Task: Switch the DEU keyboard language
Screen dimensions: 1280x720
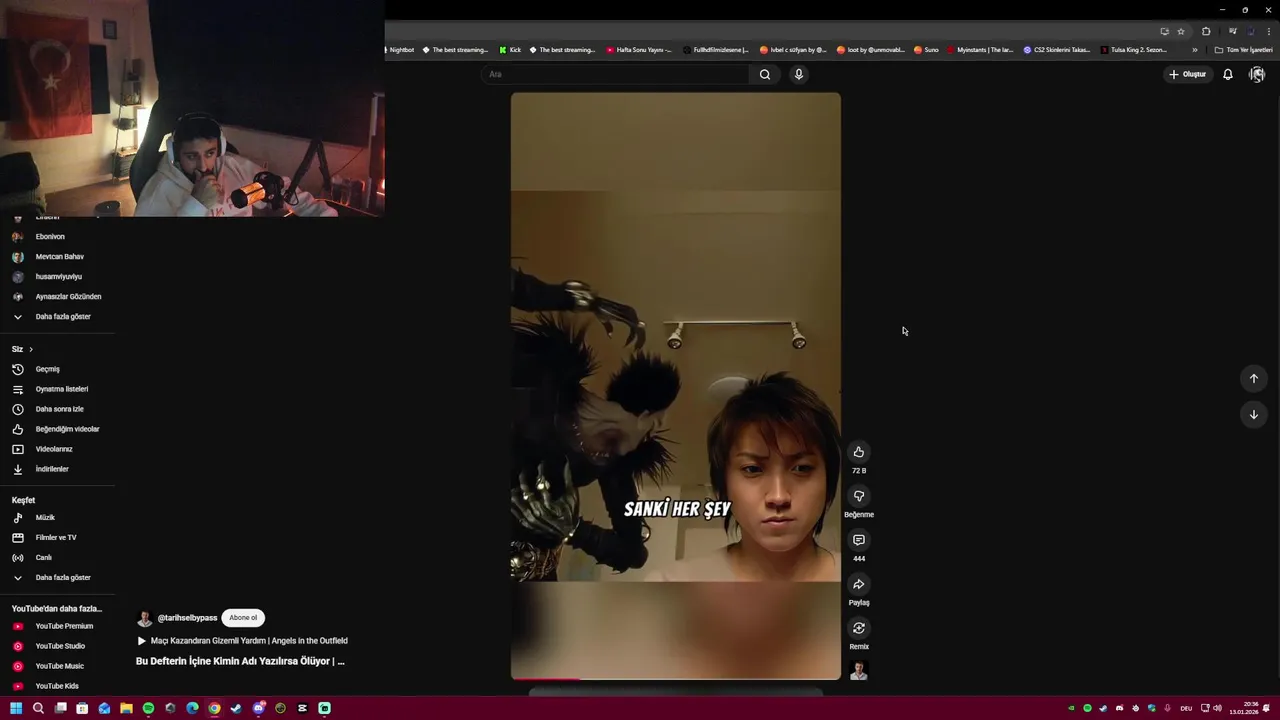Action: (x=1186, y=708)
